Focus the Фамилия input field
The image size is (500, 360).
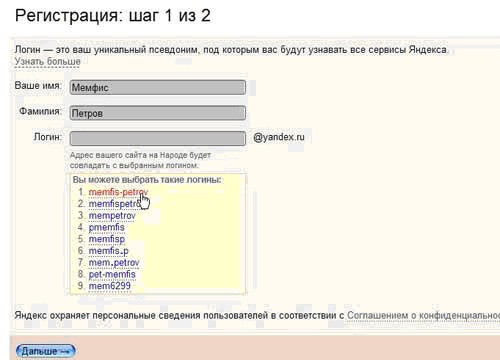[x=158, y=113]
